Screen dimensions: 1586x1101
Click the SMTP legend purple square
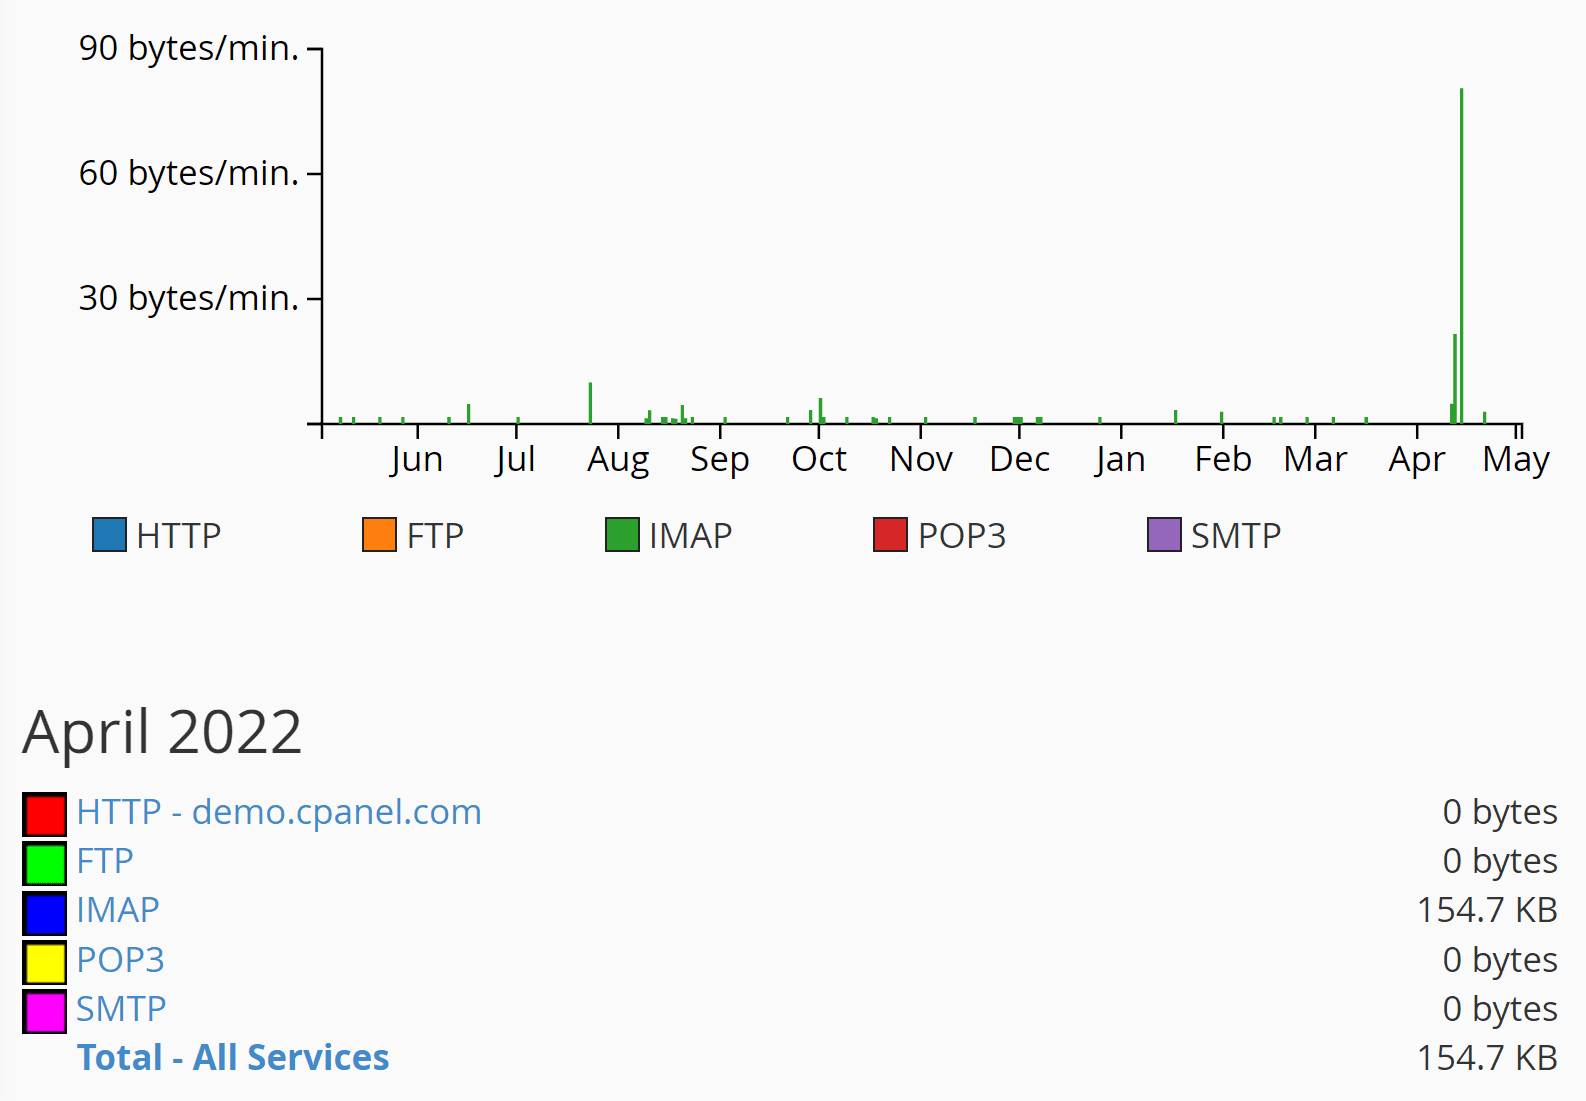pyautogui.click(x=1164, y=535)
